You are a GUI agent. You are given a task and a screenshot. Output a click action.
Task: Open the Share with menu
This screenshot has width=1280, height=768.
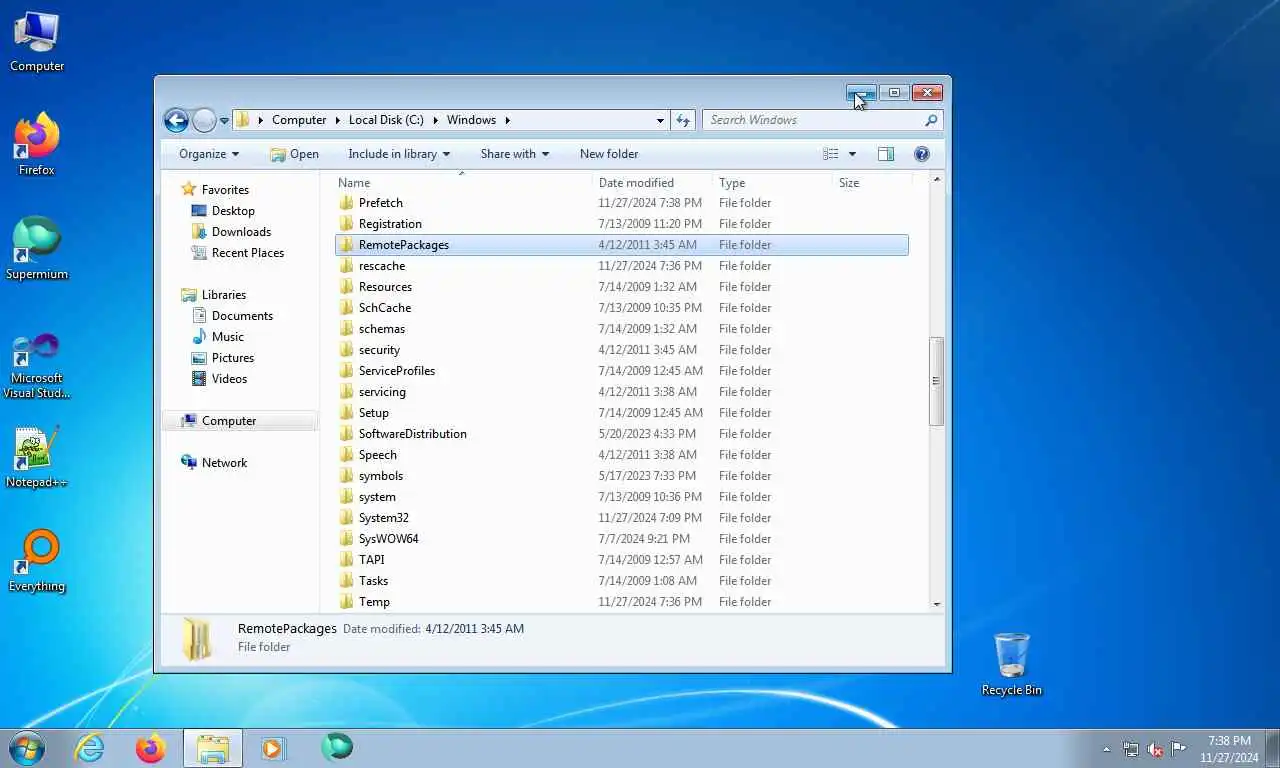click(515, 154)
